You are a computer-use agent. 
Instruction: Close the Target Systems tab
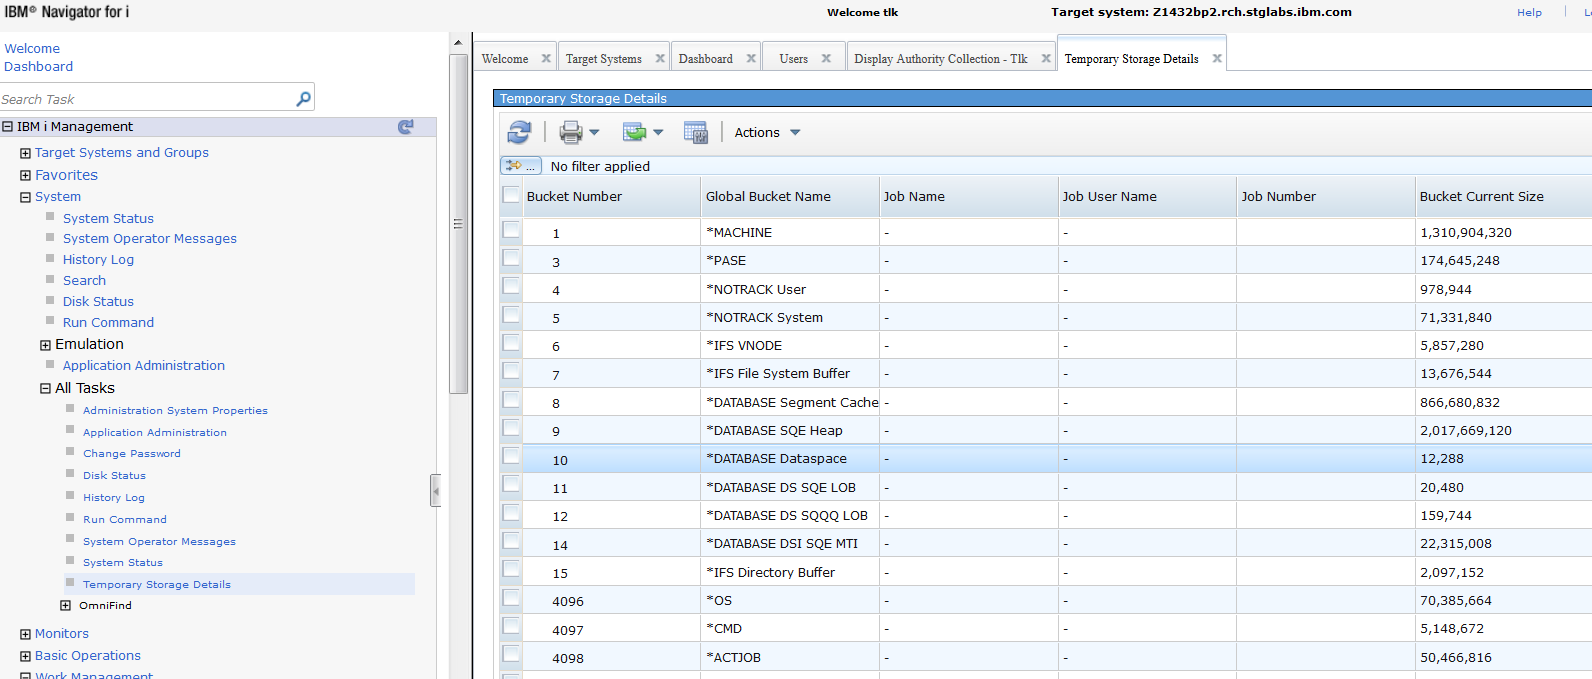660,58
